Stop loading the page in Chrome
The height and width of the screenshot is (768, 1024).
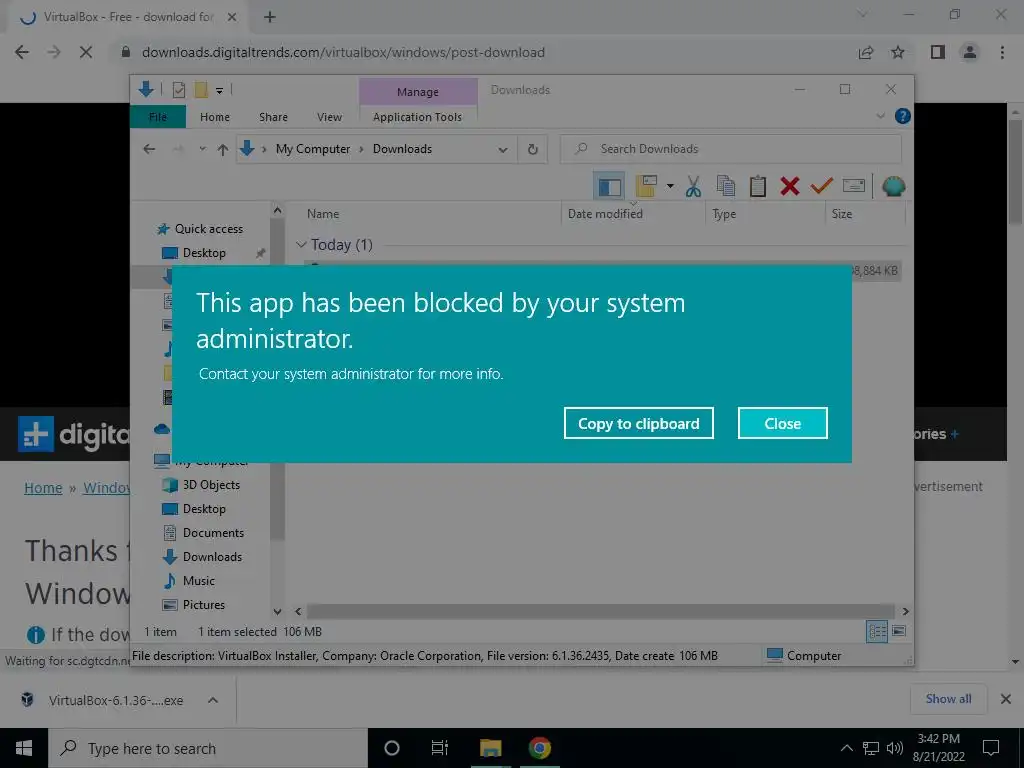coord(86,52)
